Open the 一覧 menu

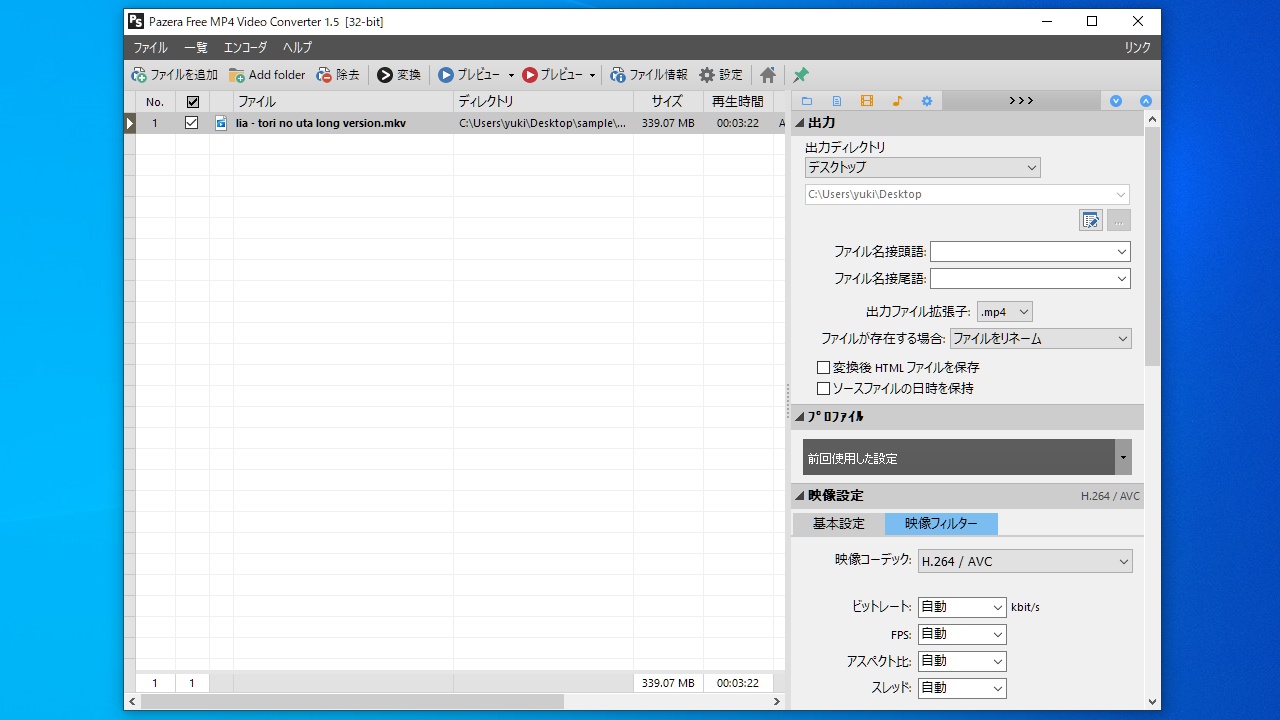click(x=195, y=47)
